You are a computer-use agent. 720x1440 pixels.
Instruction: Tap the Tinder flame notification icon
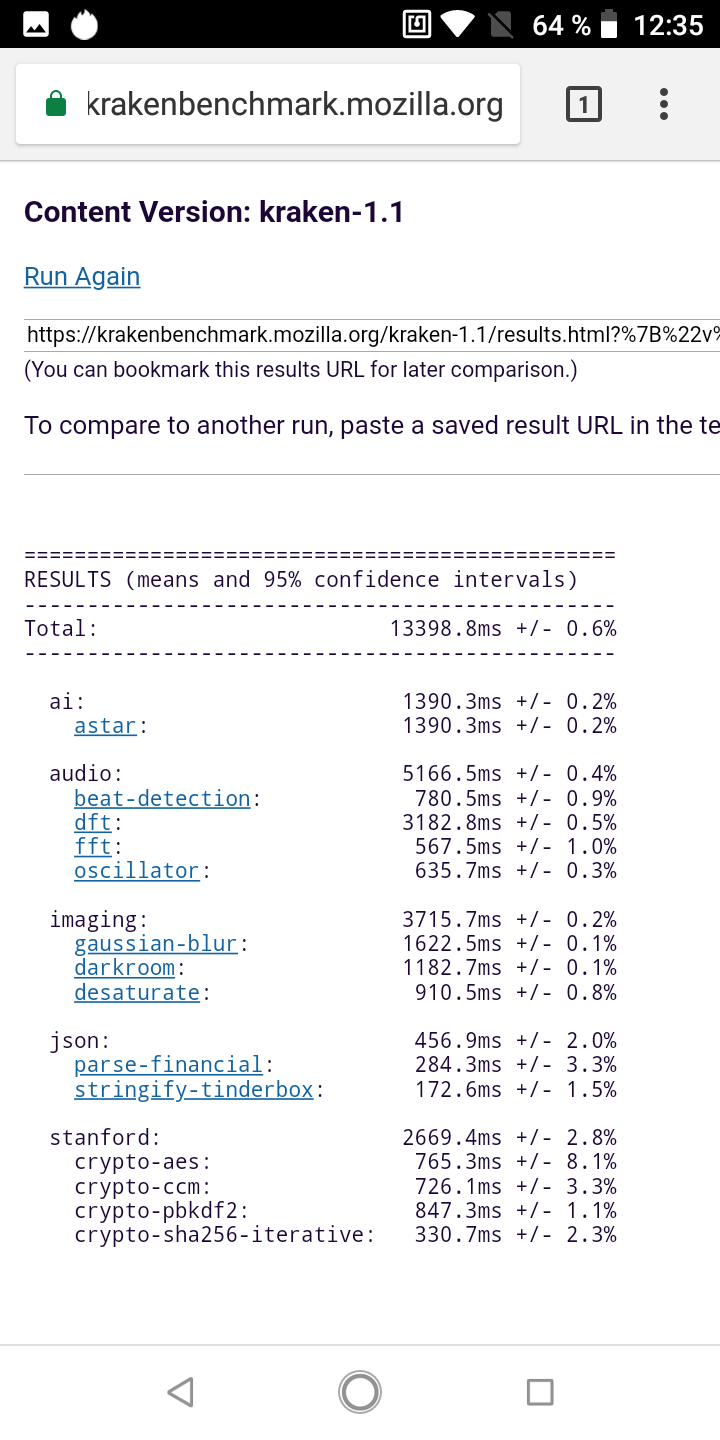pyautogui.click(x=85, y=25)
